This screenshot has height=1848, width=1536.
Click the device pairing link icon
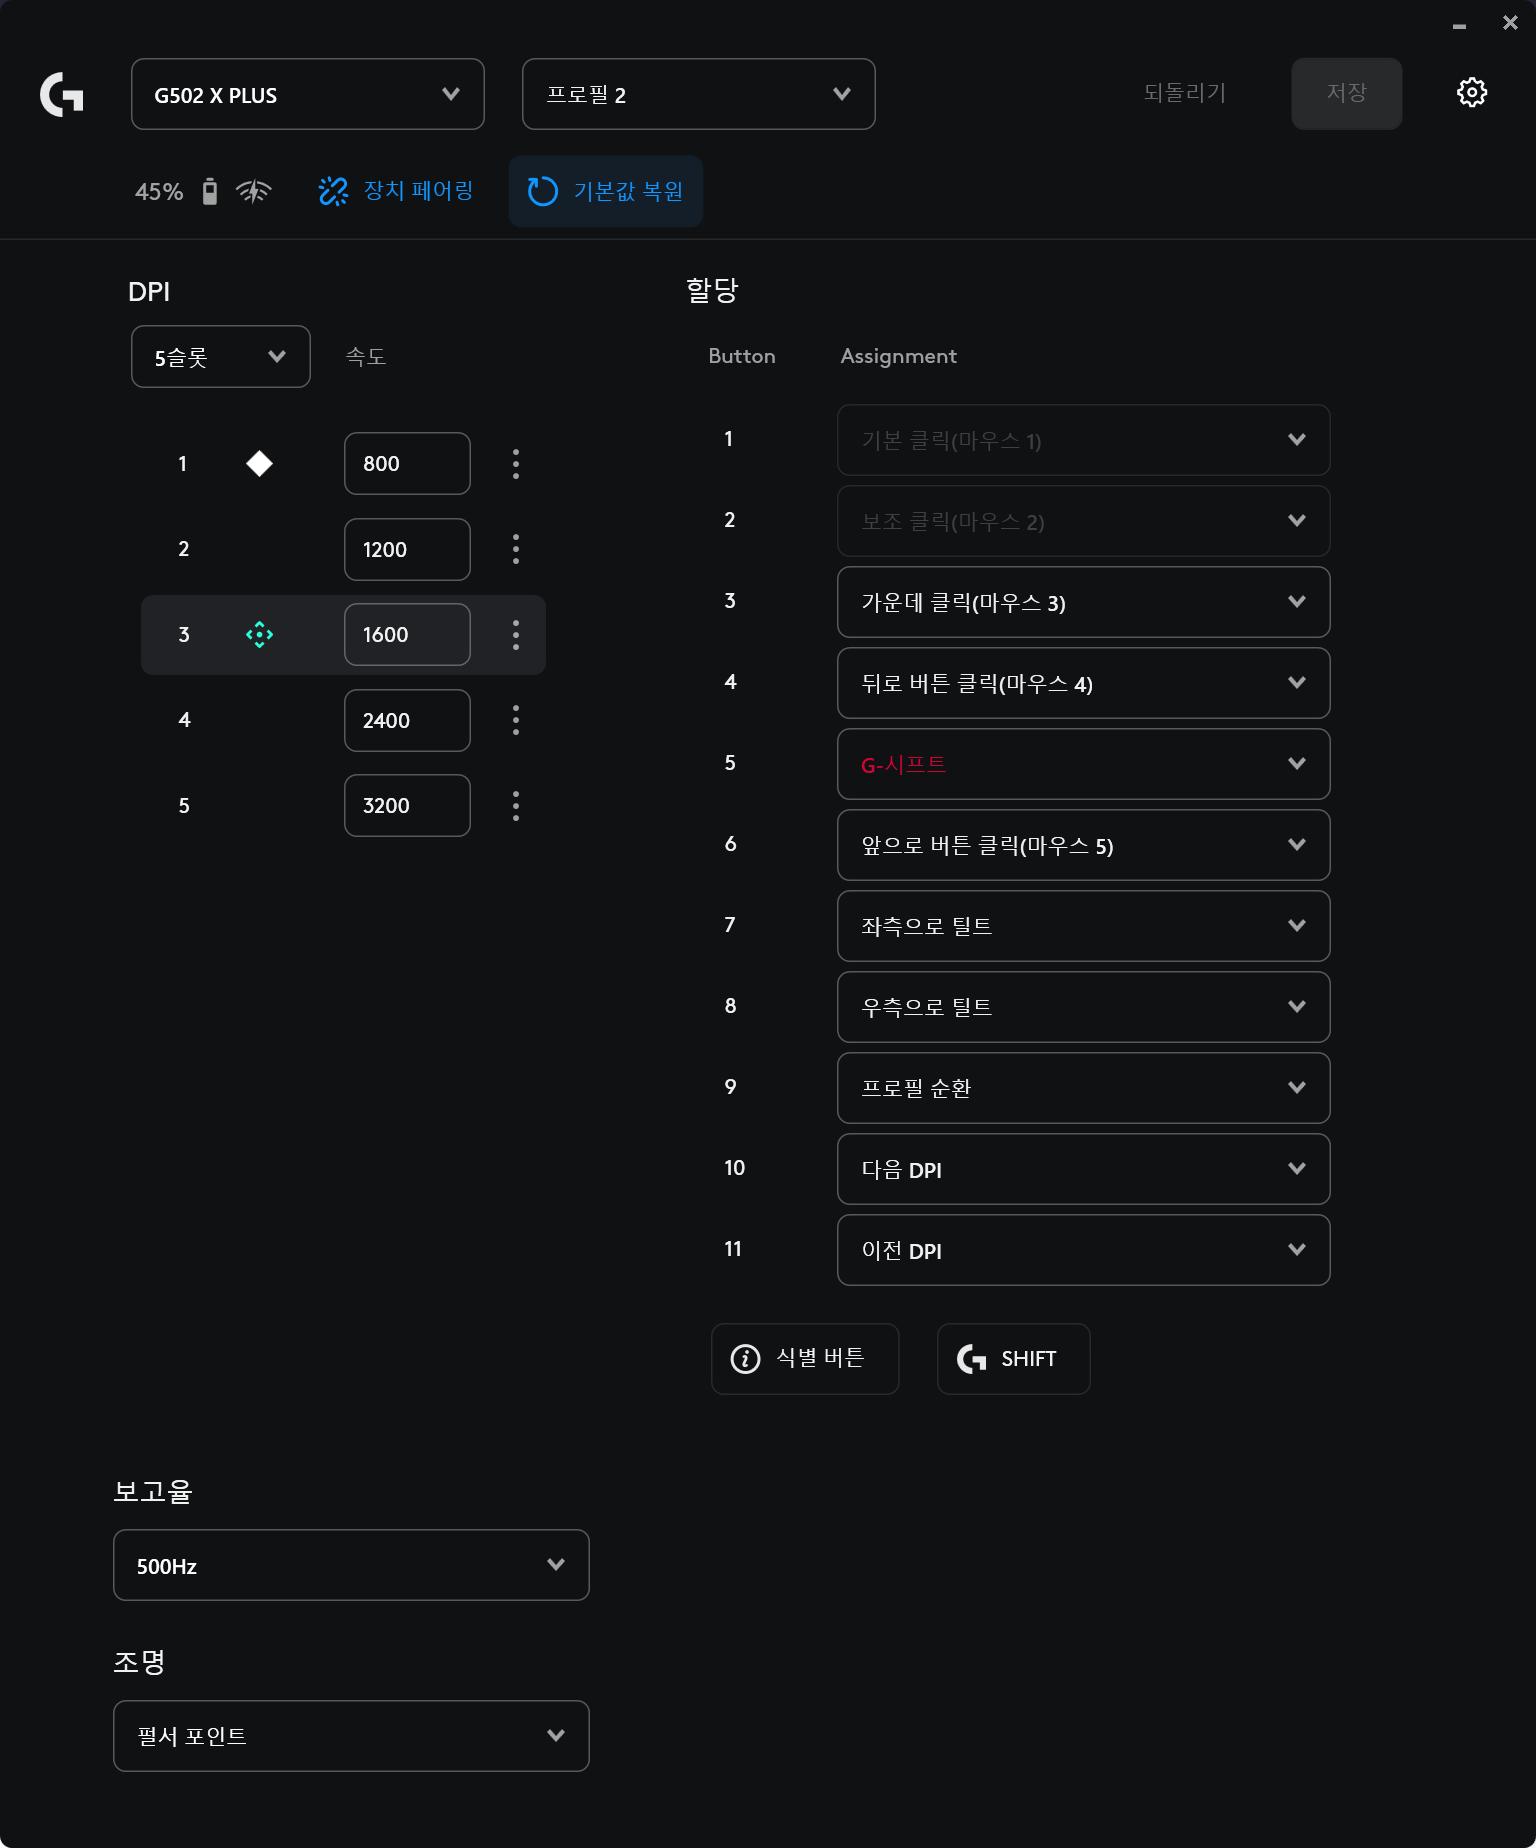click(x=333, y=191)
